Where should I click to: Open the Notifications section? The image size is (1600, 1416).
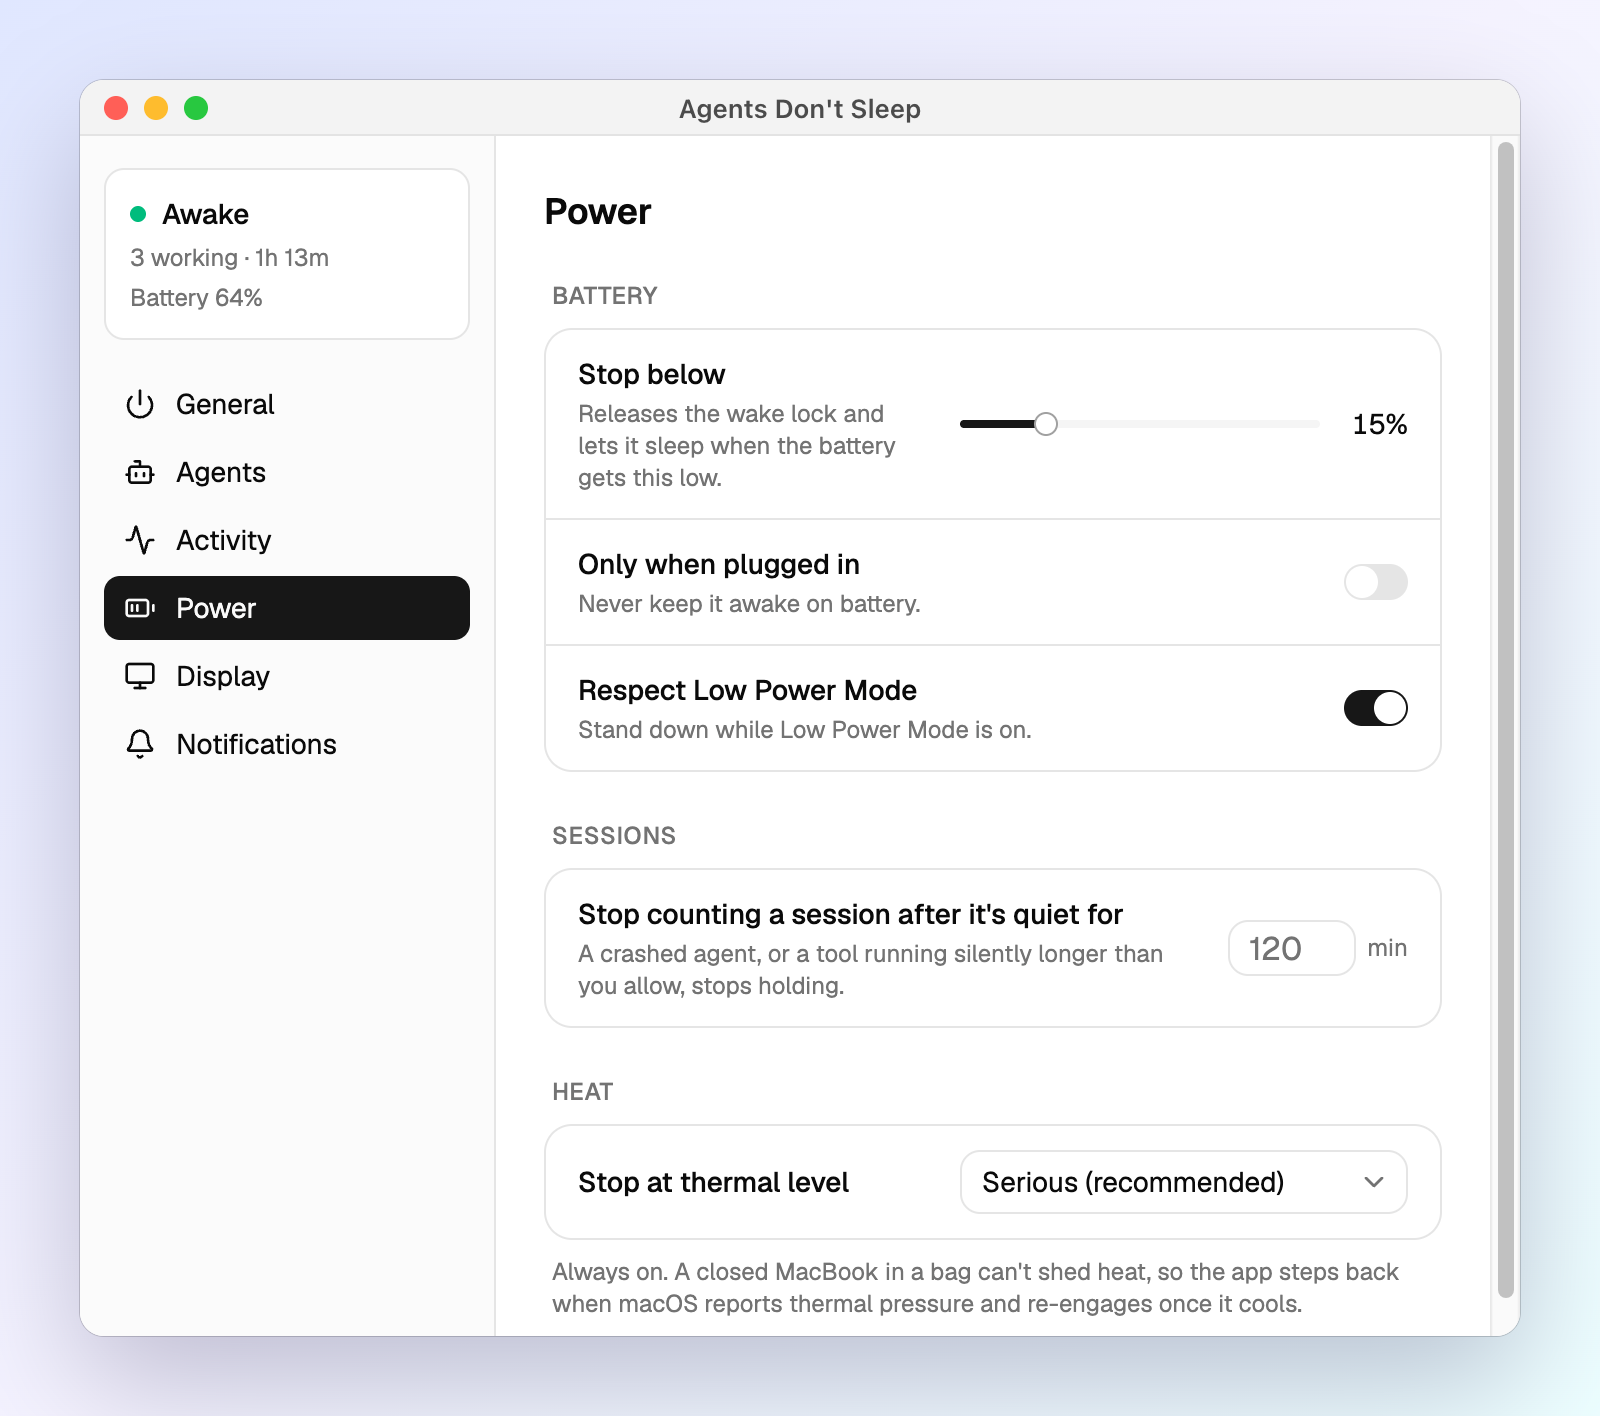pos(287,744)
